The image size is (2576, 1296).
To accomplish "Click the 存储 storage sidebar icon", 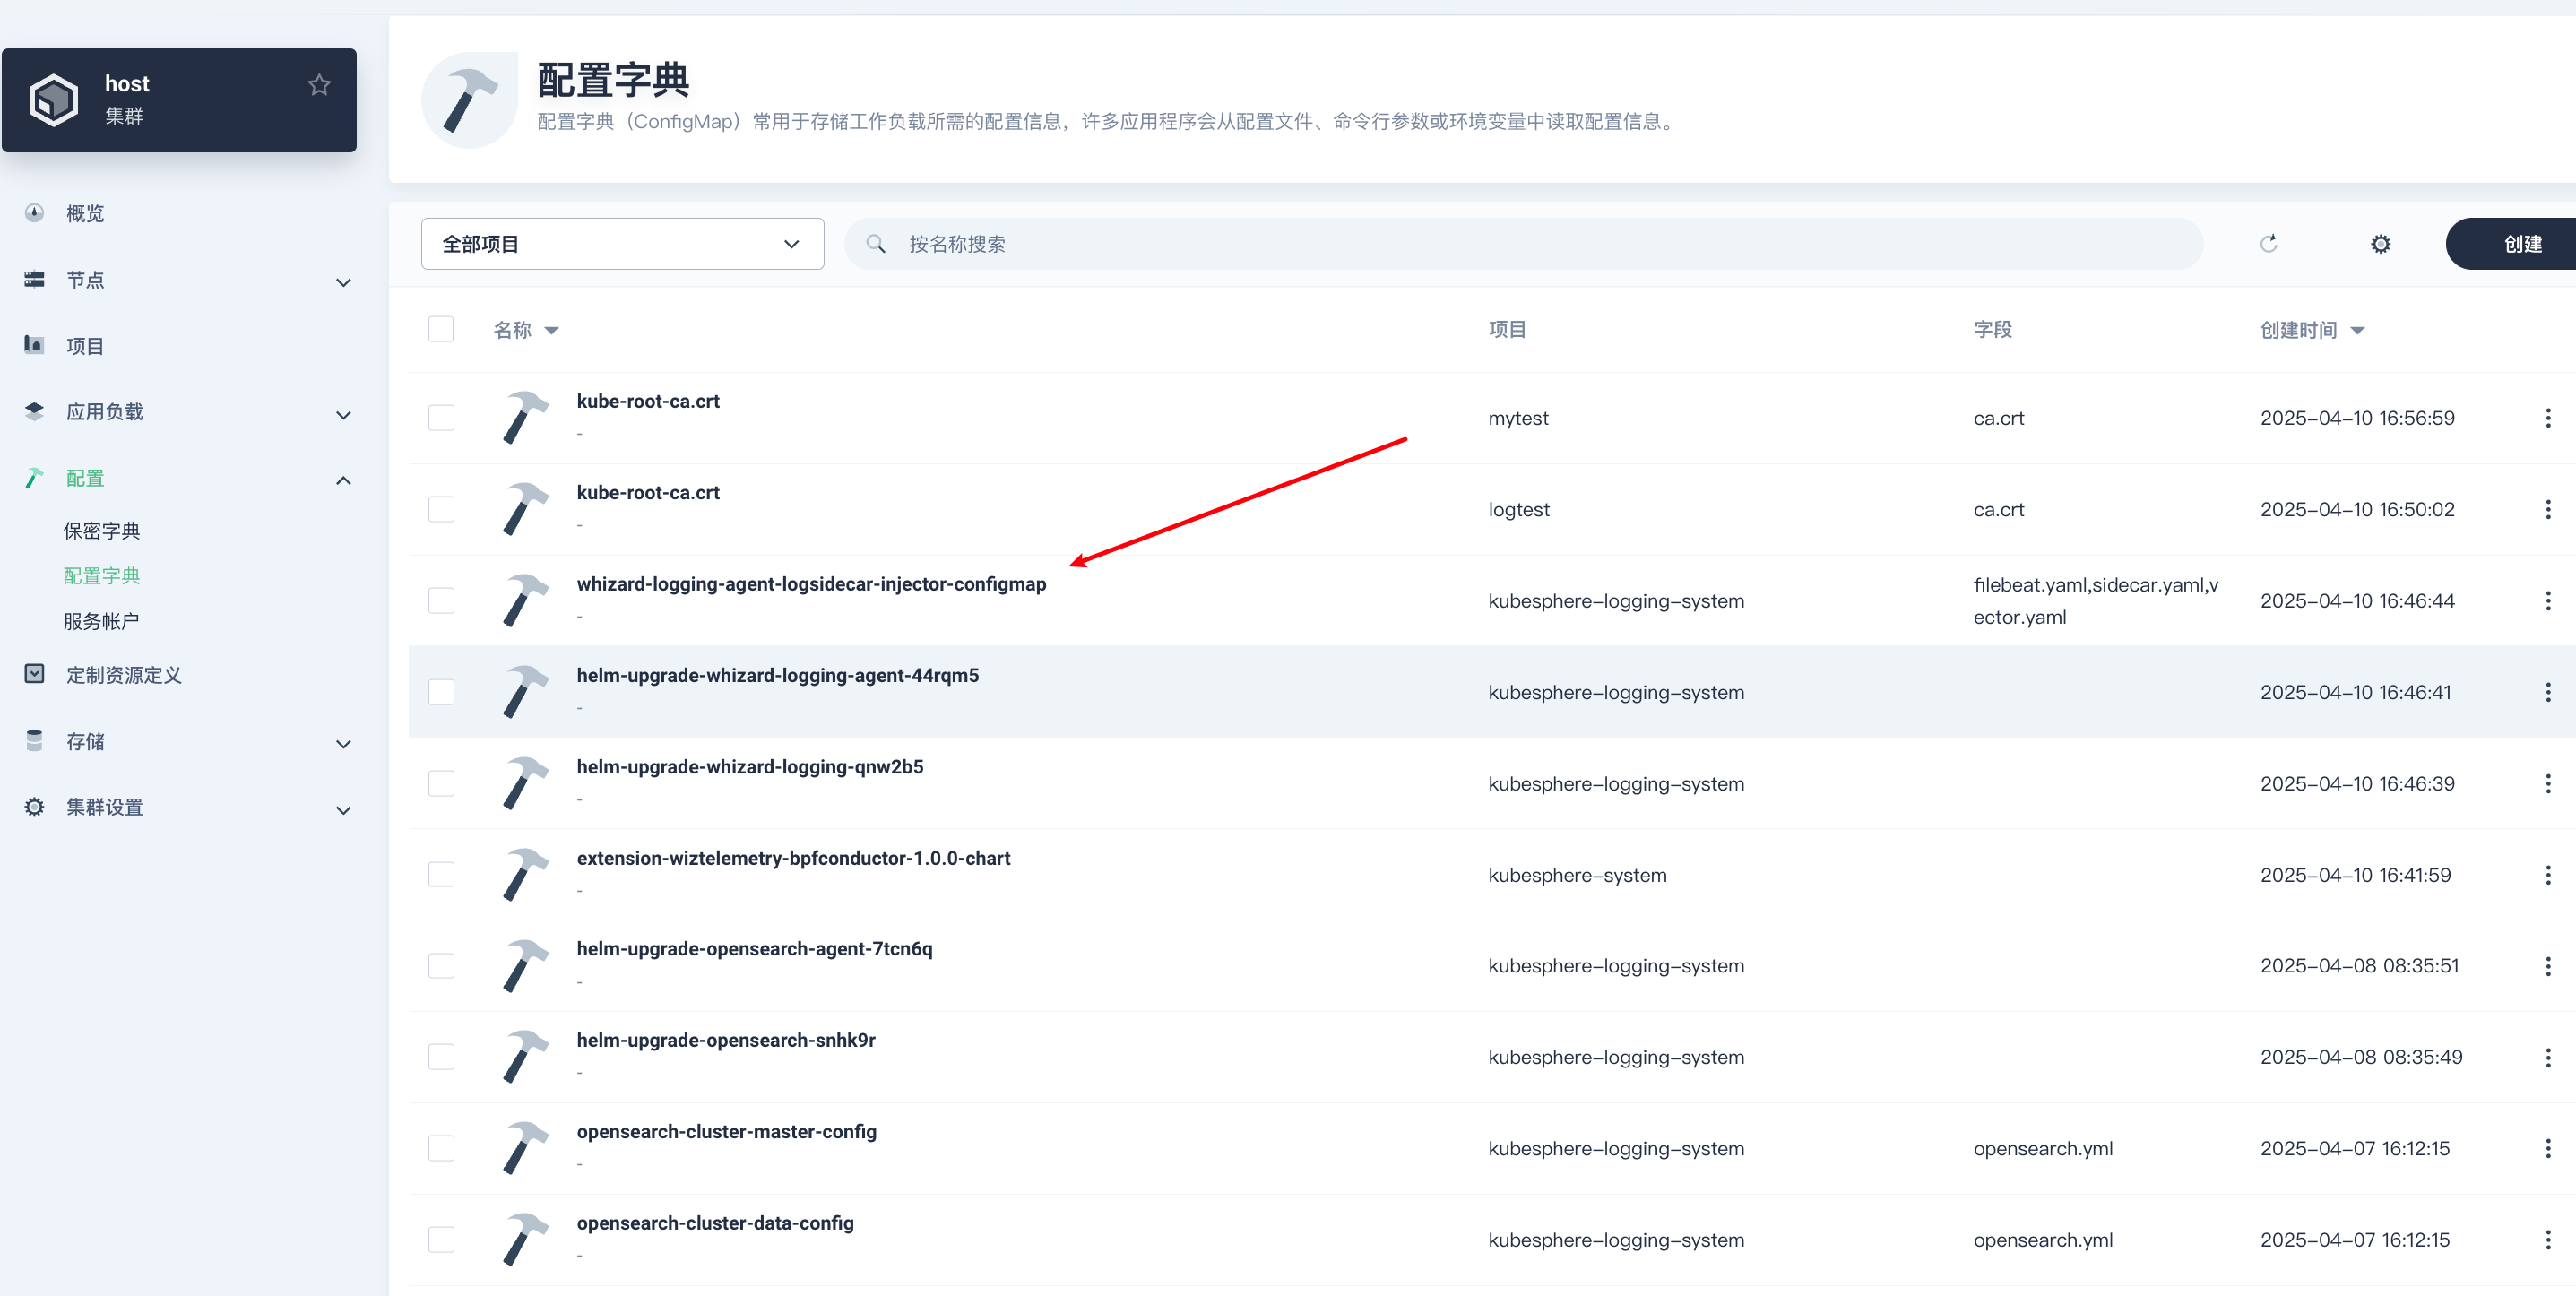I will click(34, 740).
